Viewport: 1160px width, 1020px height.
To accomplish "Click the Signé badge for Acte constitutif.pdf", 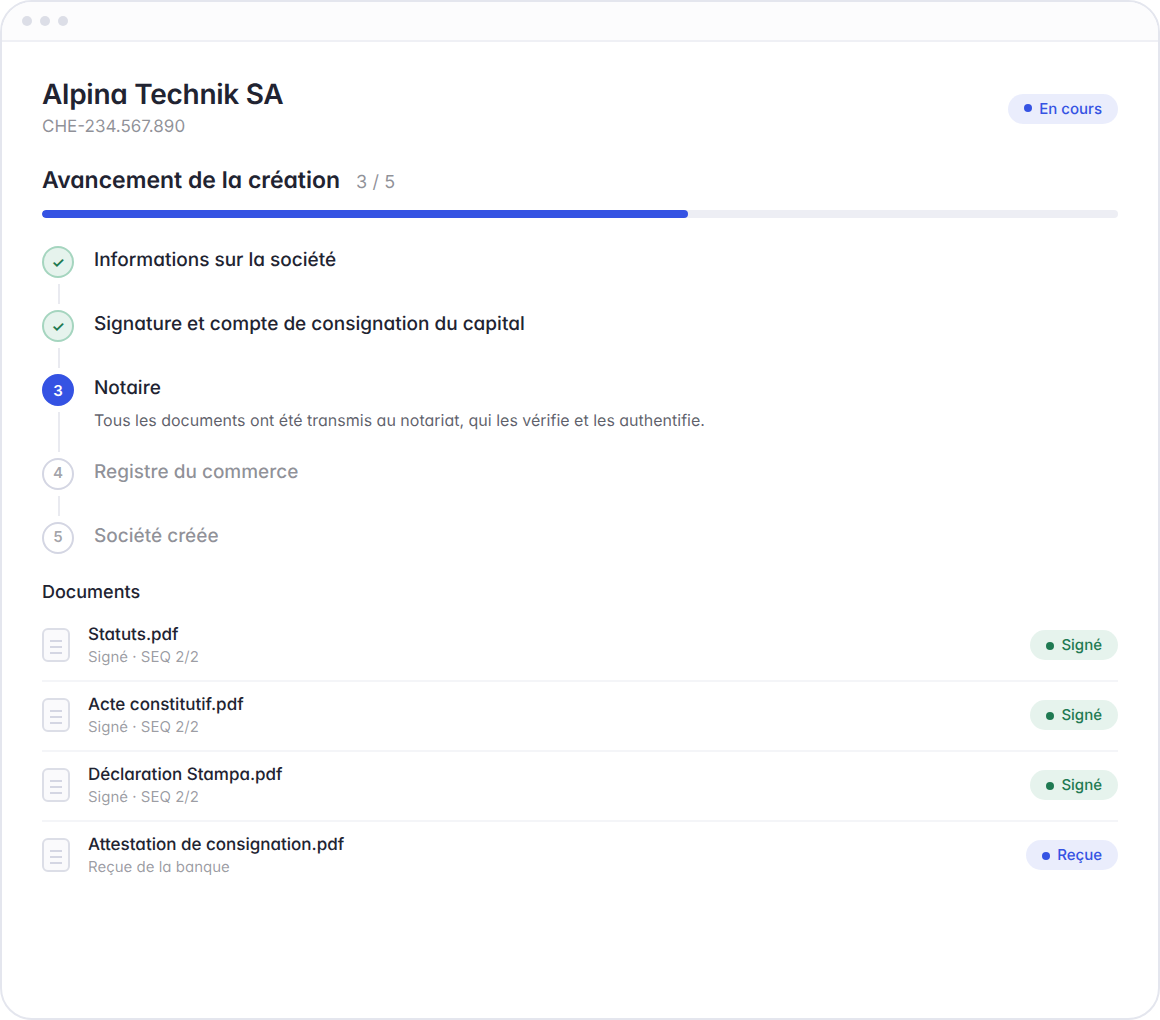I will pyautogui.click(x=1073, y=715).
